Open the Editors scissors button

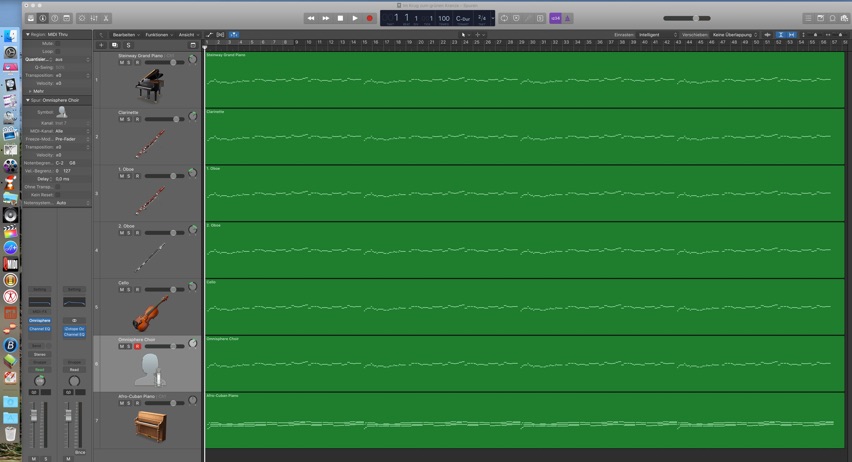click(106, 18)
